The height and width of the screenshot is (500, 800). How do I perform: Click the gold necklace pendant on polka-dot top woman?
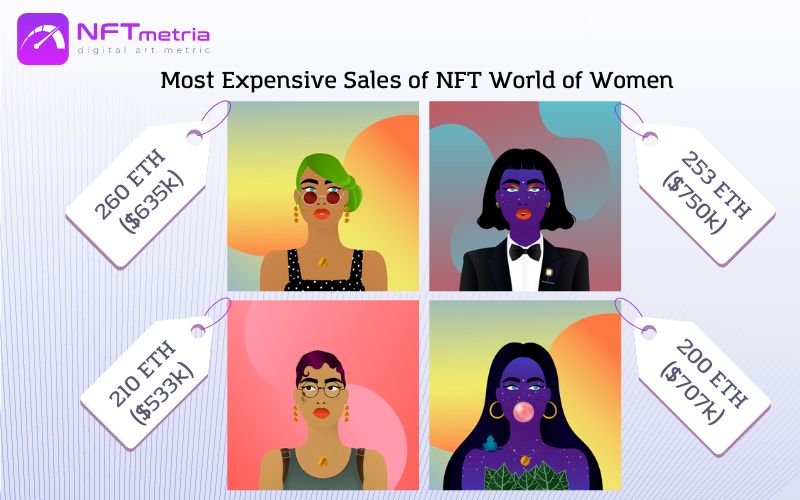tap(323, 262)
